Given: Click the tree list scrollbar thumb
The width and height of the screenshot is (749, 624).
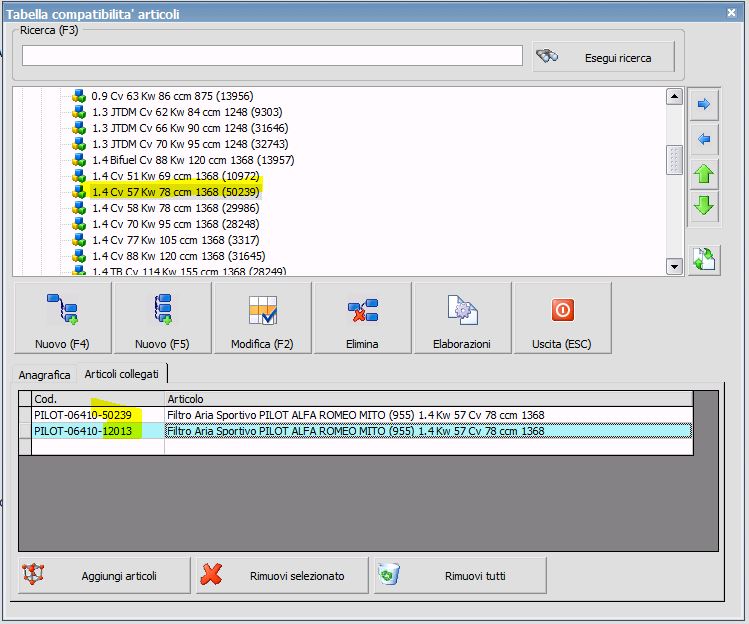Looking at the screenshot, I should pos(674,160).
